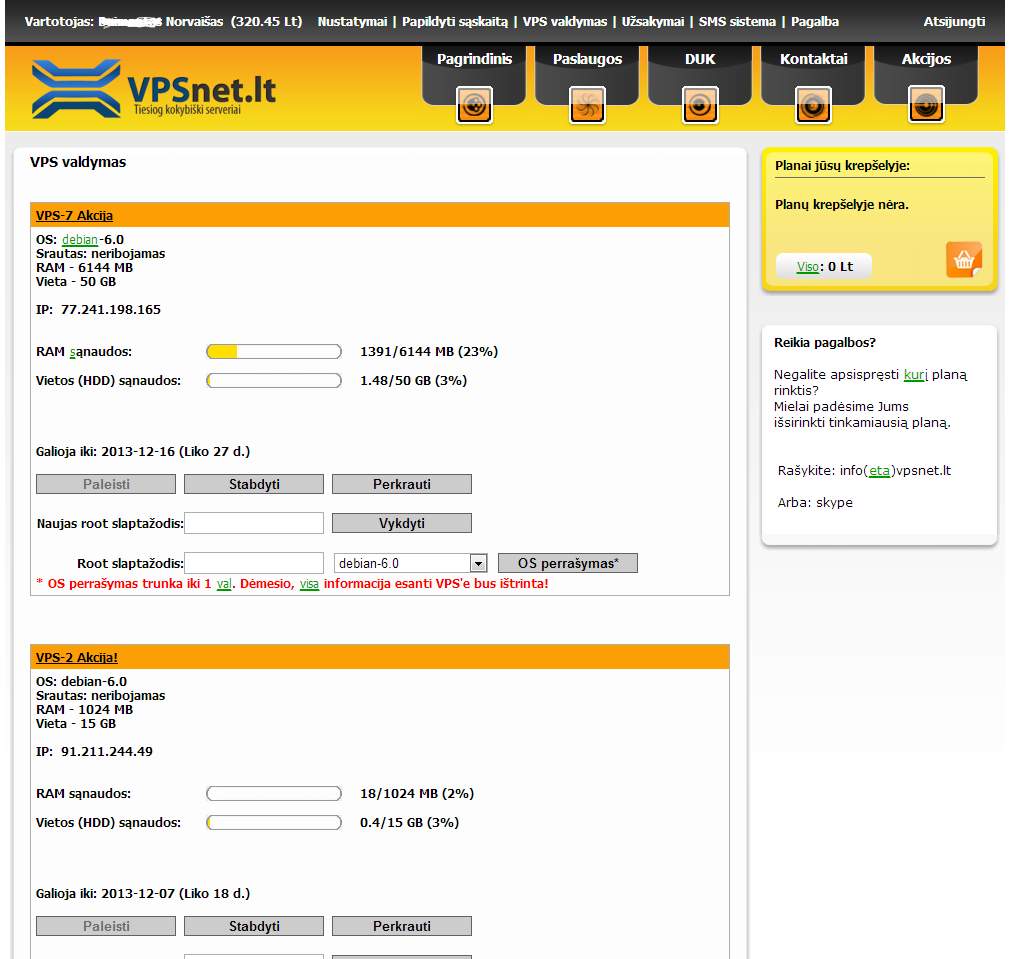Click the VPSnet.lt logo
Image resolution: width=1021 pixels, height=959 pixels.
[x=153, y=89]
